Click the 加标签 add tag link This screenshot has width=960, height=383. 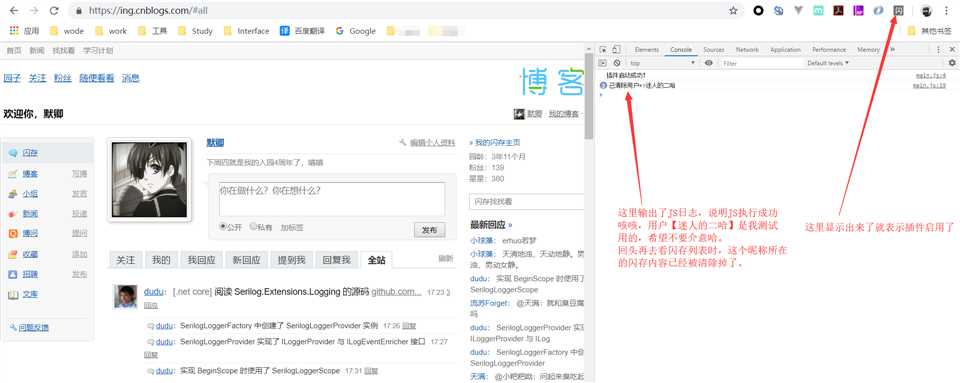(x=291, y=227)
